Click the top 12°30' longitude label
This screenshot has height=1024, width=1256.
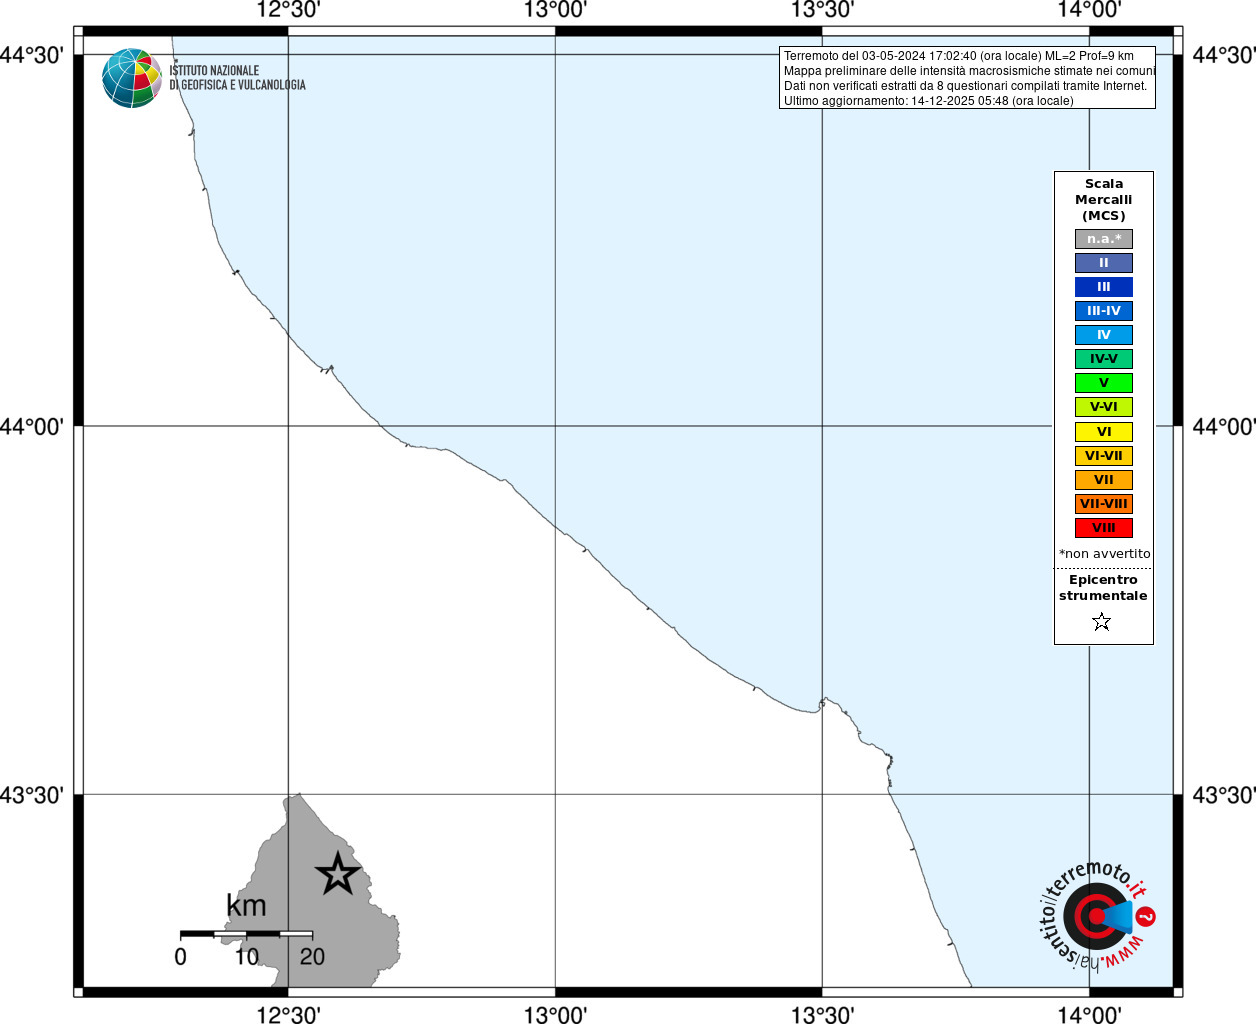[x=288, y=10]
